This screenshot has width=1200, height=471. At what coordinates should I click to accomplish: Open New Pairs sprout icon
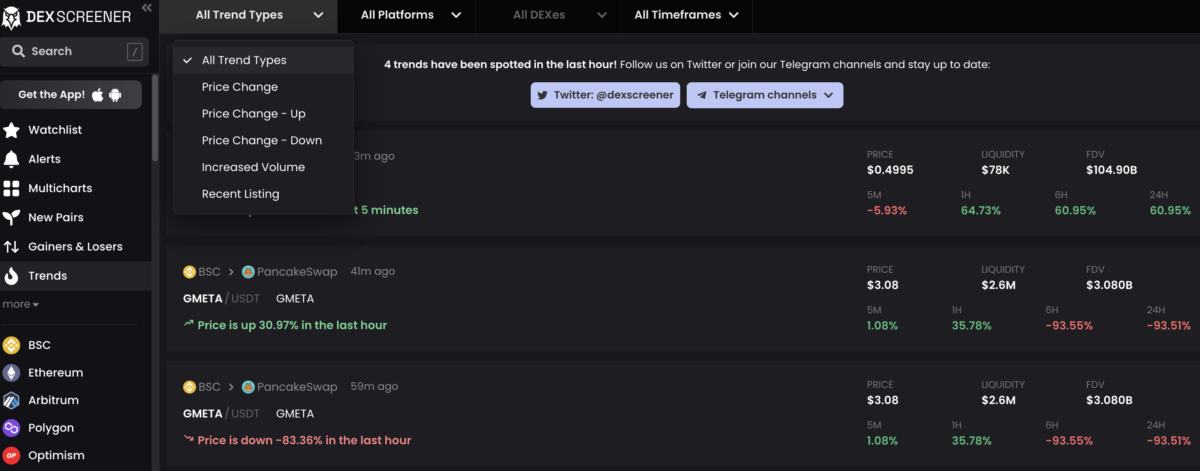pyautogui.click(x=12, y=217)
